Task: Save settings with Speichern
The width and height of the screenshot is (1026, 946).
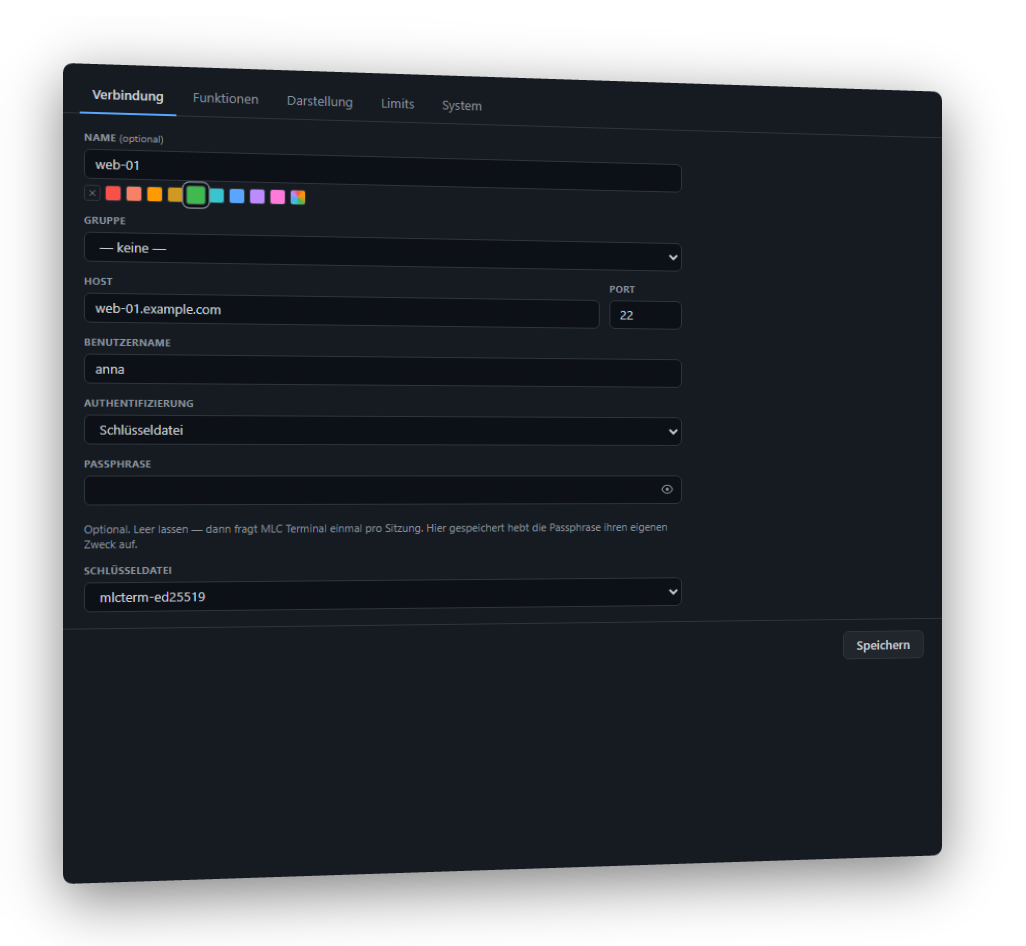Action: tap(883, 645)
